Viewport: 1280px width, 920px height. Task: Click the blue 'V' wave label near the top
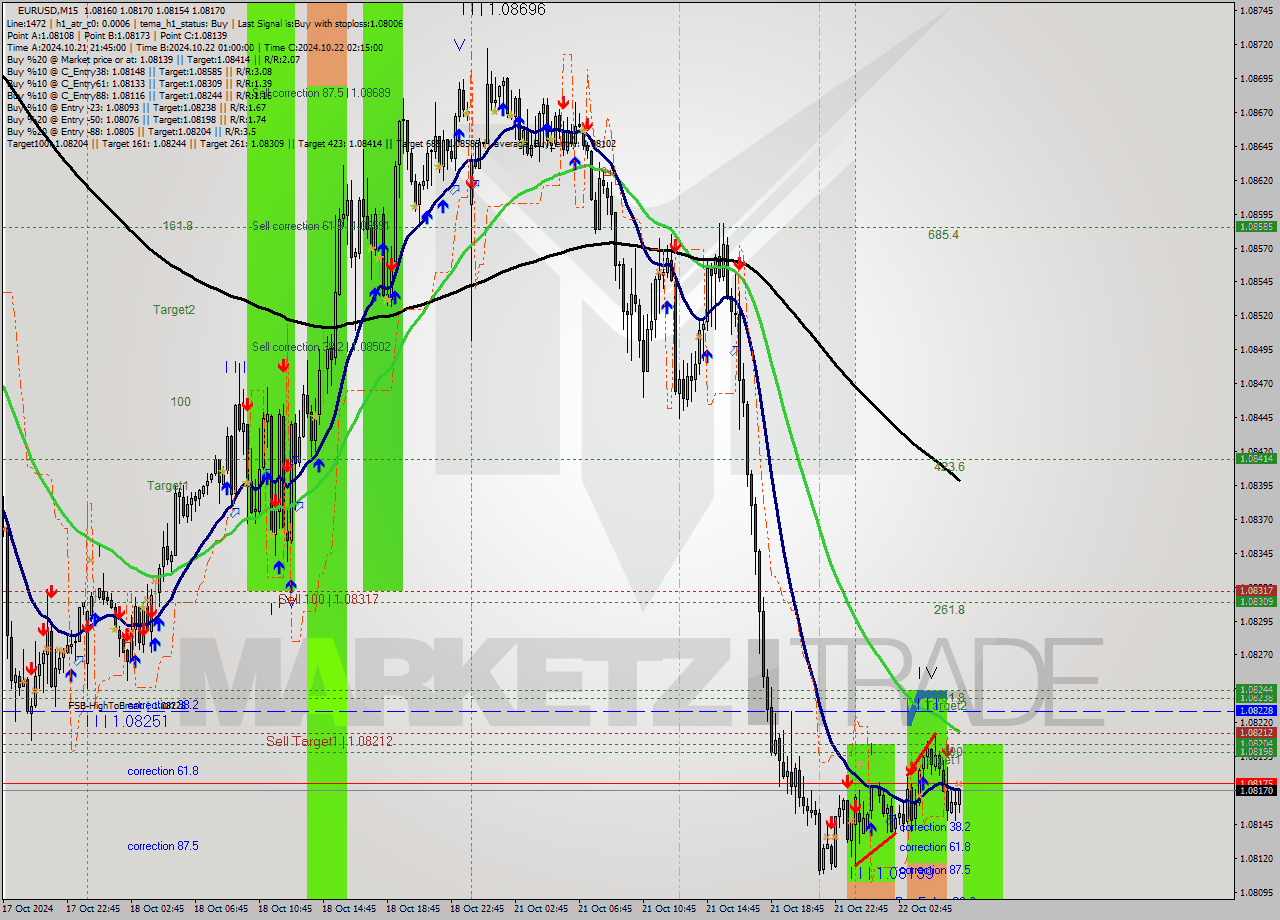[459, 45]
